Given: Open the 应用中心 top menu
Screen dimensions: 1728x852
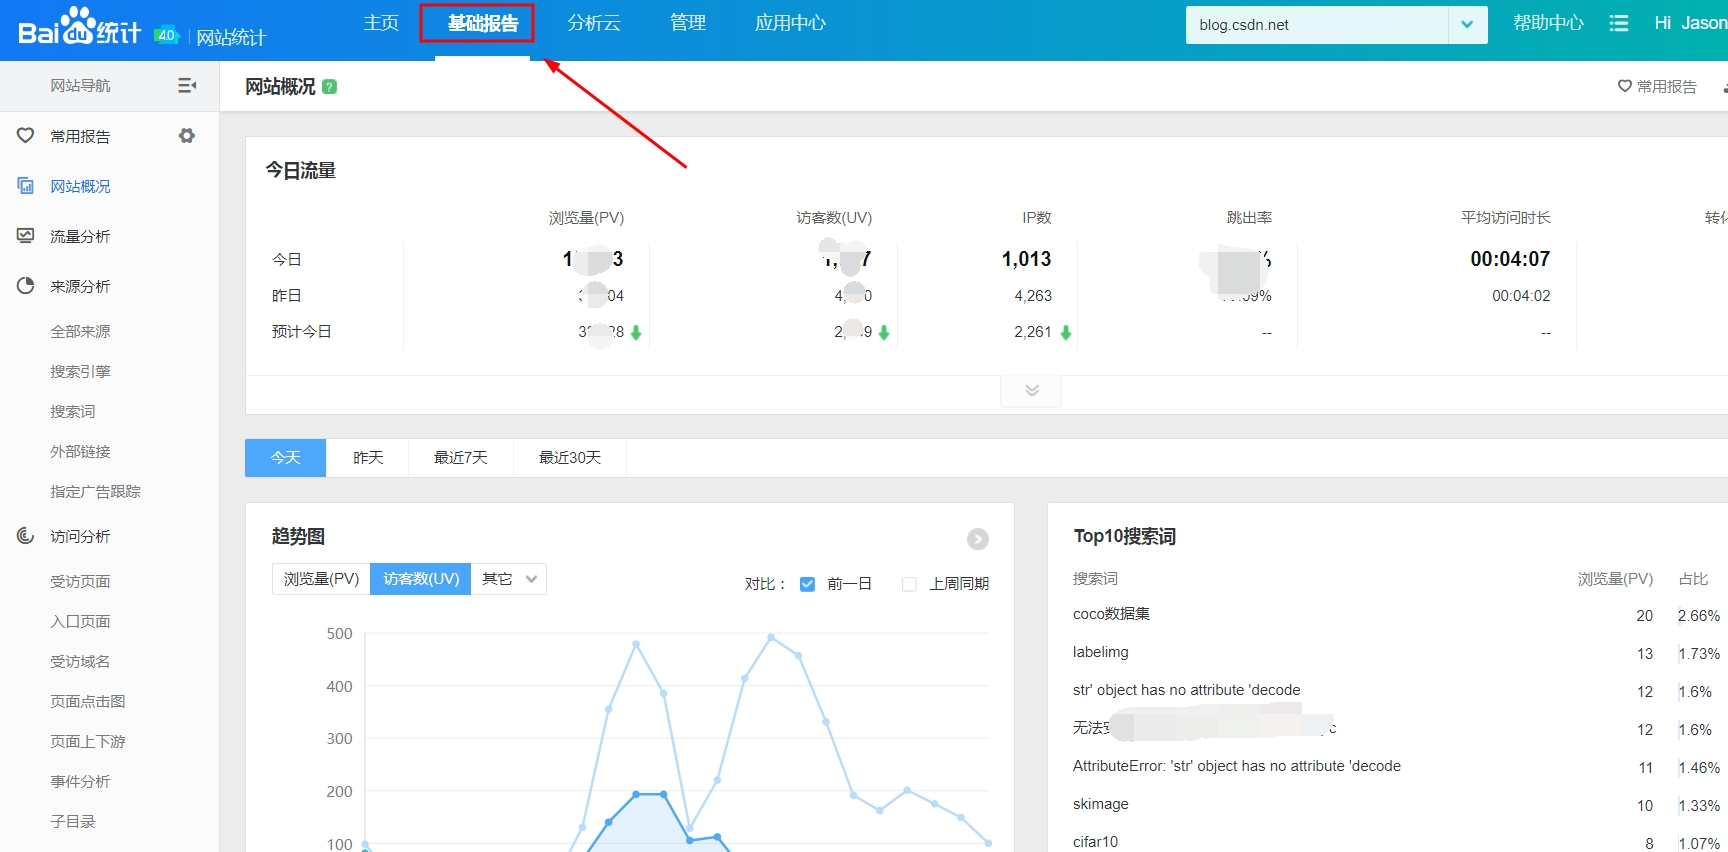Looking at the screenshot, I should [x=790, y=23].
